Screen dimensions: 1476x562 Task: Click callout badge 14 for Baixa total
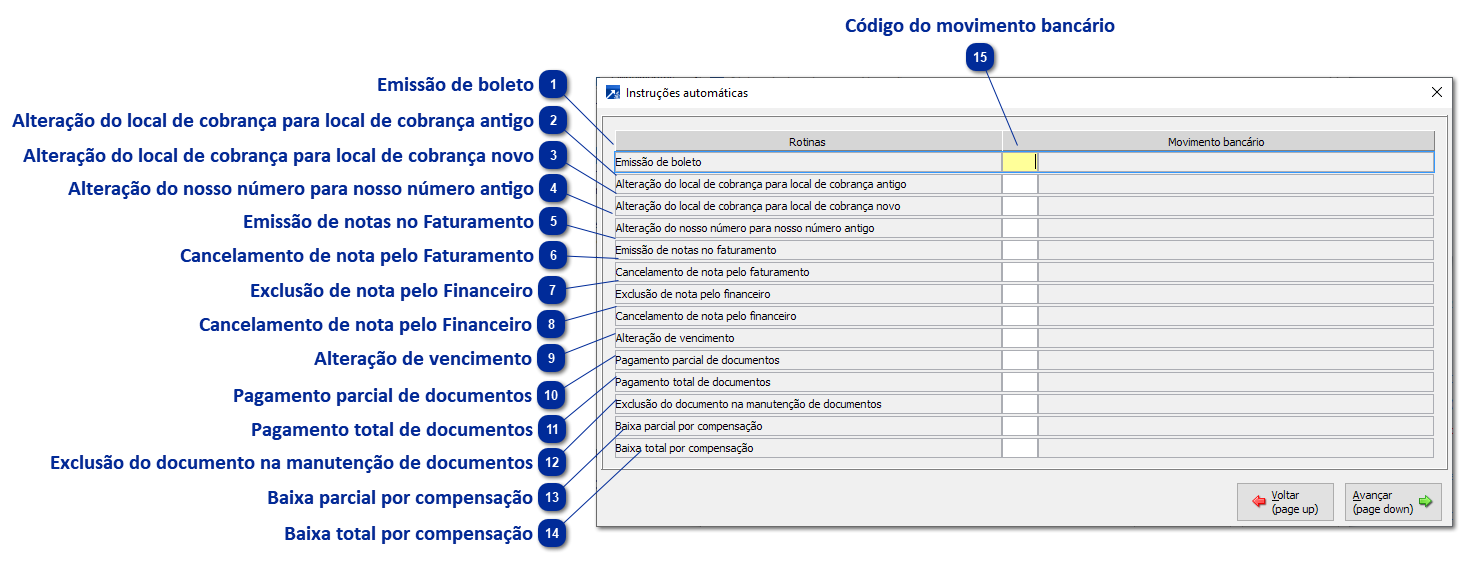tap(552, 534)
